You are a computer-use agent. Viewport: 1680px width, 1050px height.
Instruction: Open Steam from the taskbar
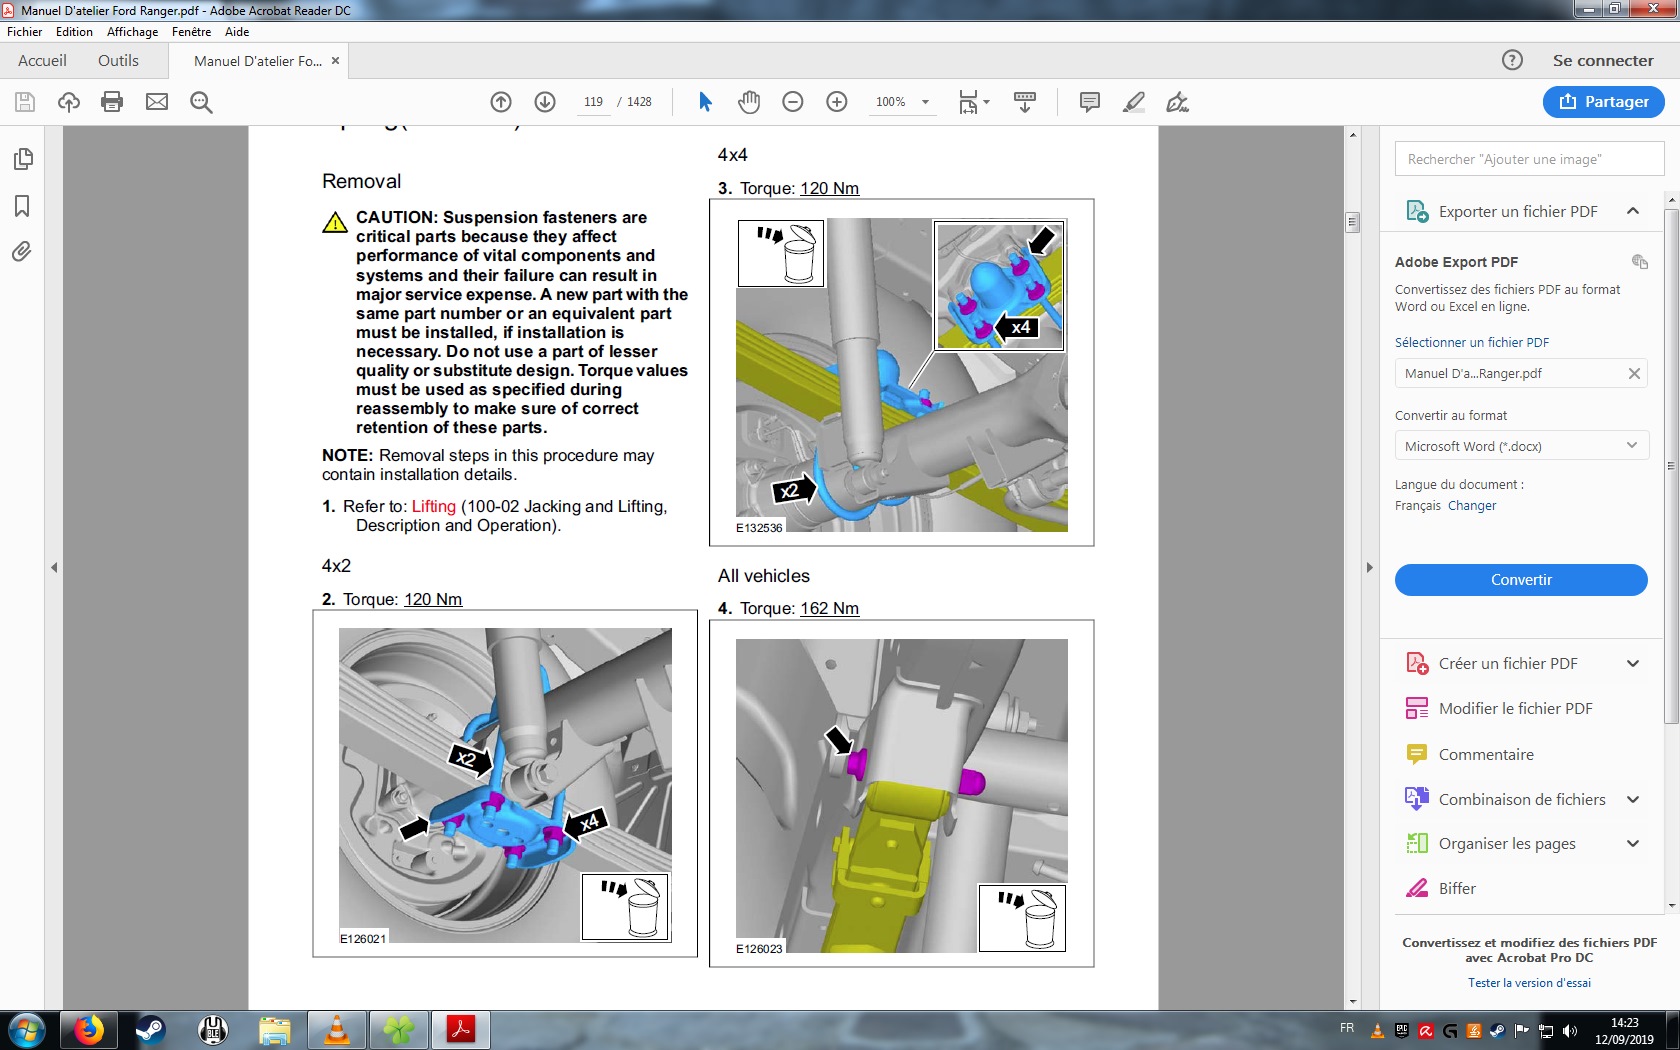tap(151, 1030)
